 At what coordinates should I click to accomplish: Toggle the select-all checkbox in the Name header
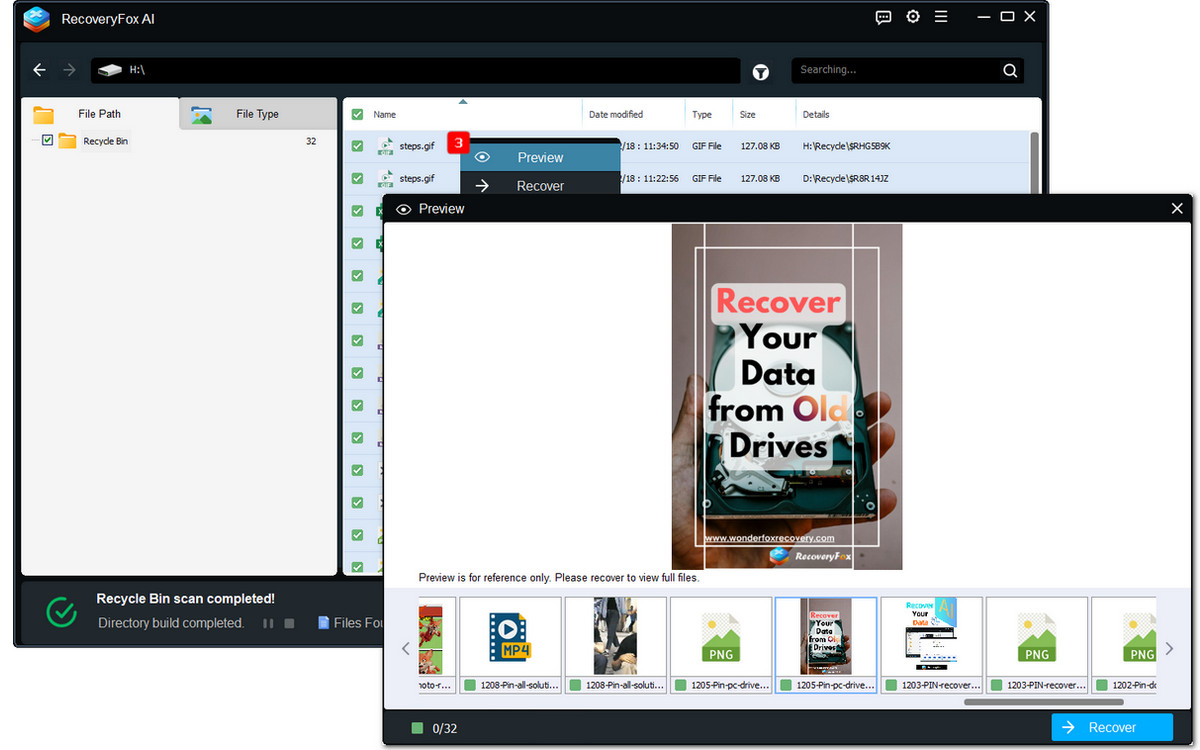coord(356,113)
